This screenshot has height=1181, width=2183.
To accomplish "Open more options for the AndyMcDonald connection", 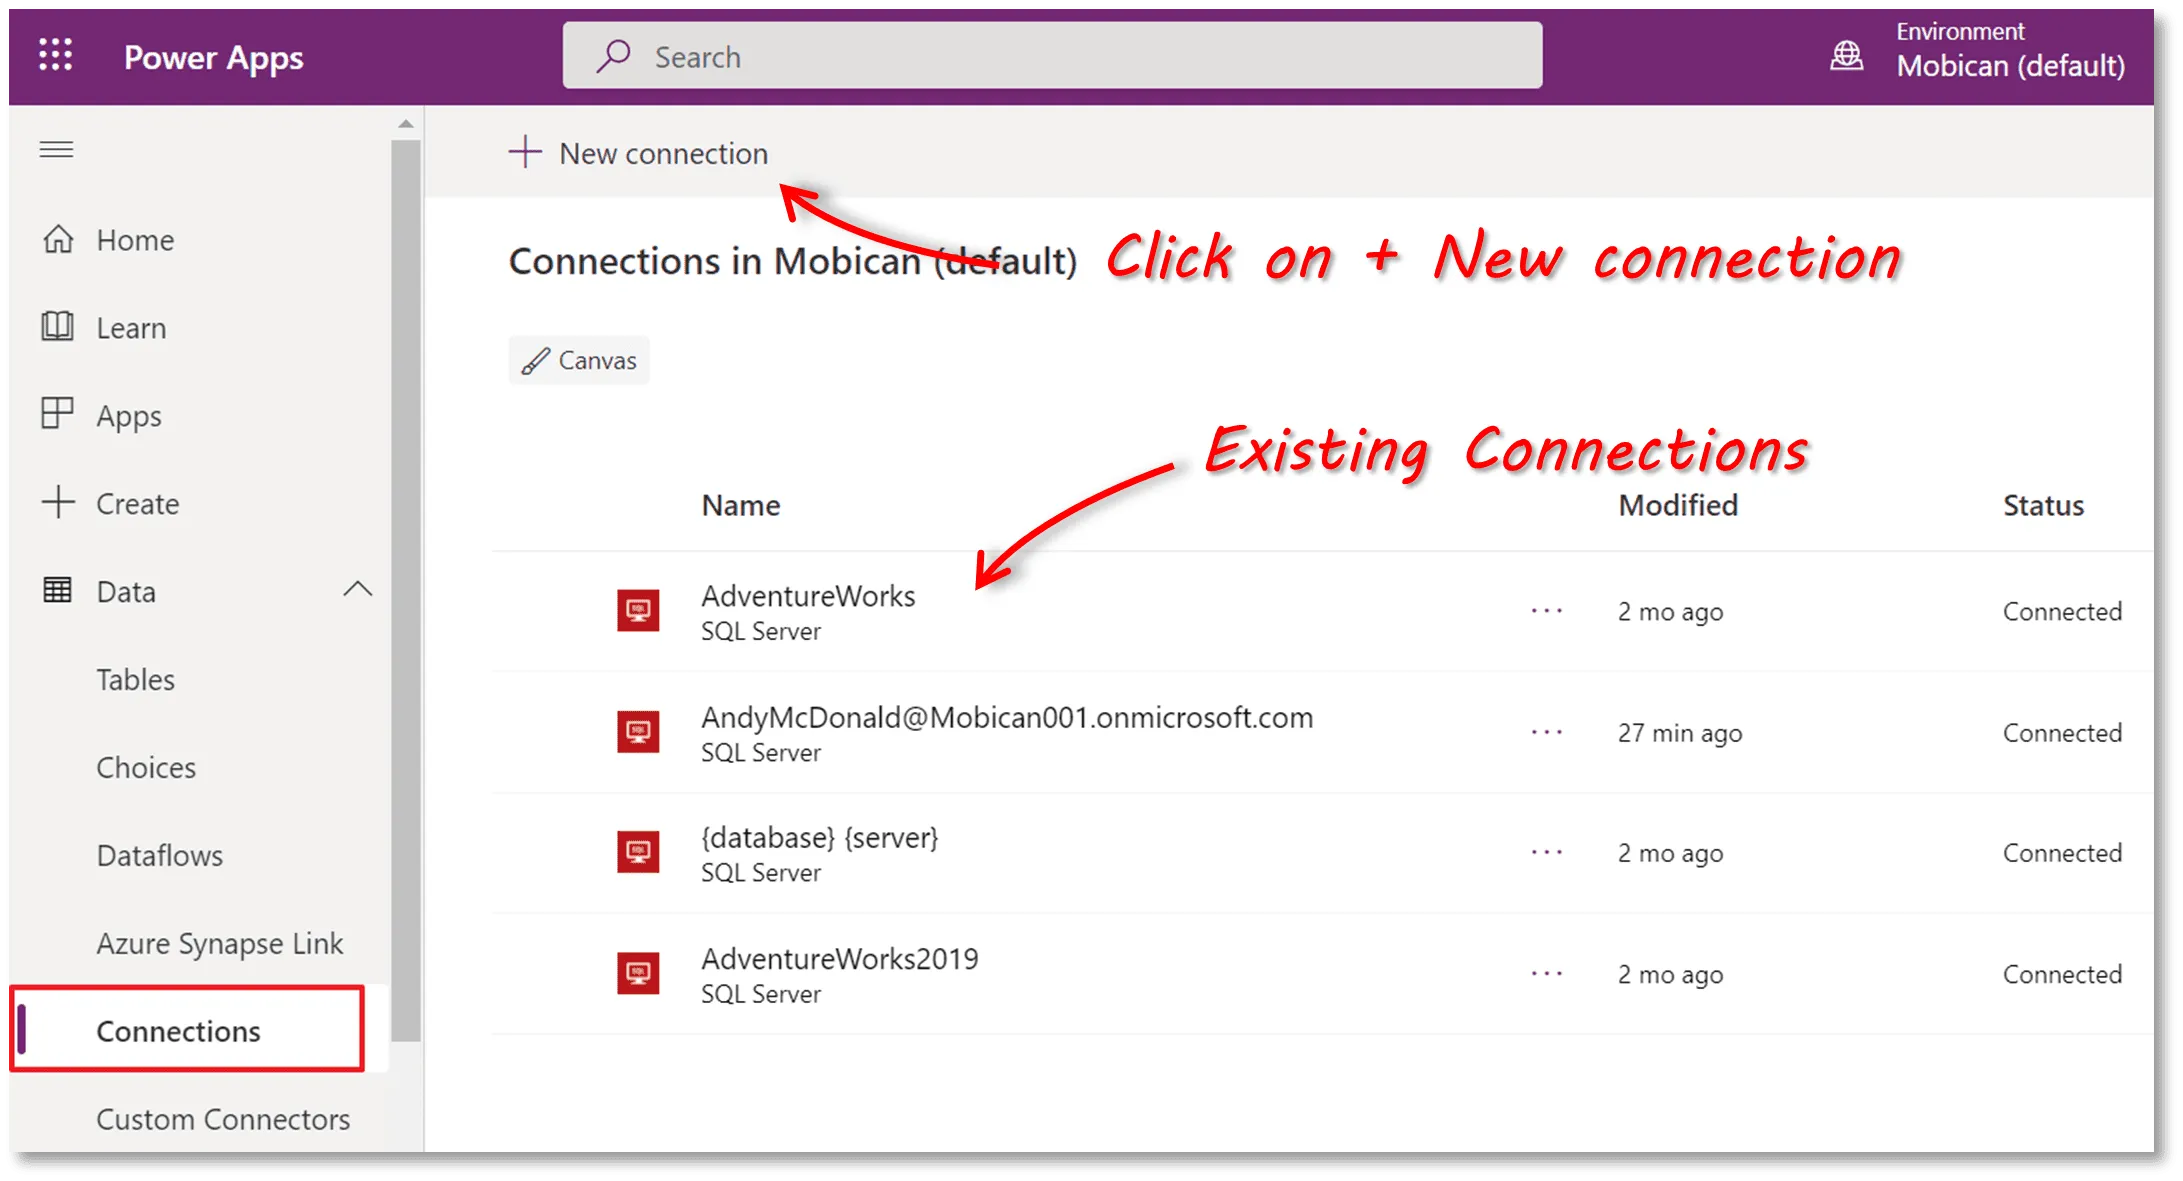I will pyautogui.click(x=1546, y=732).
